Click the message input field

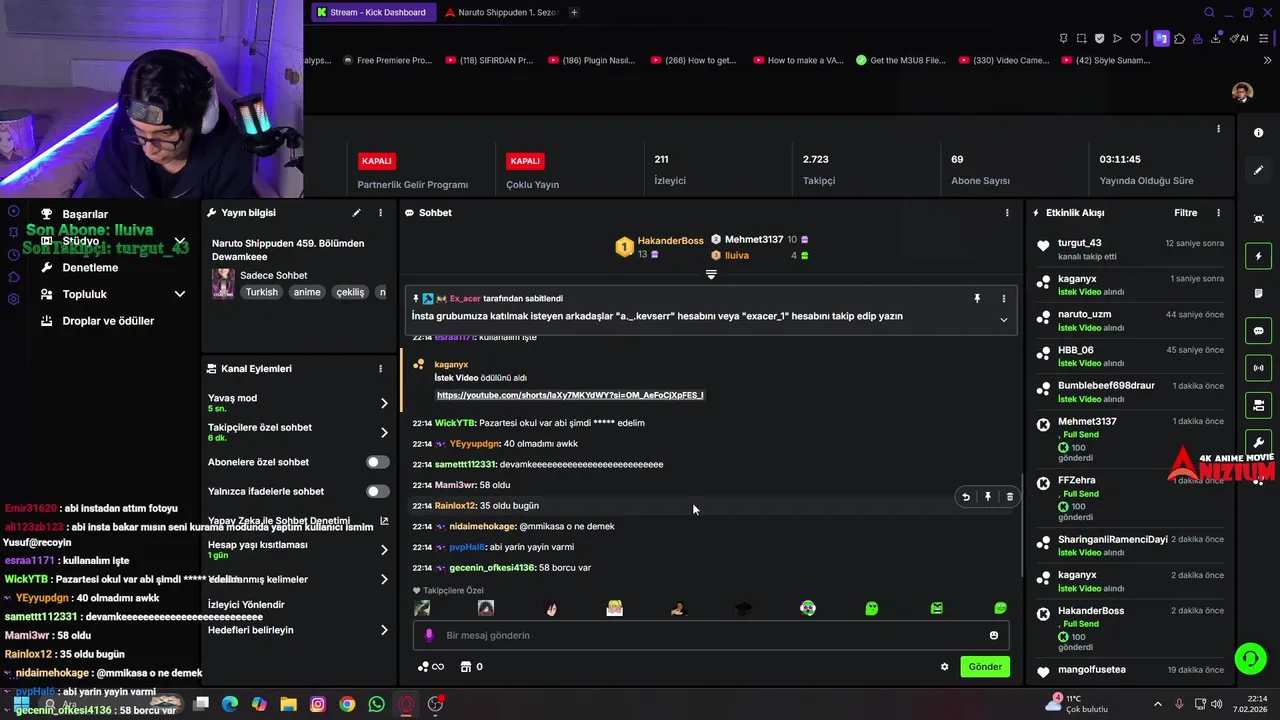point(711,635)
